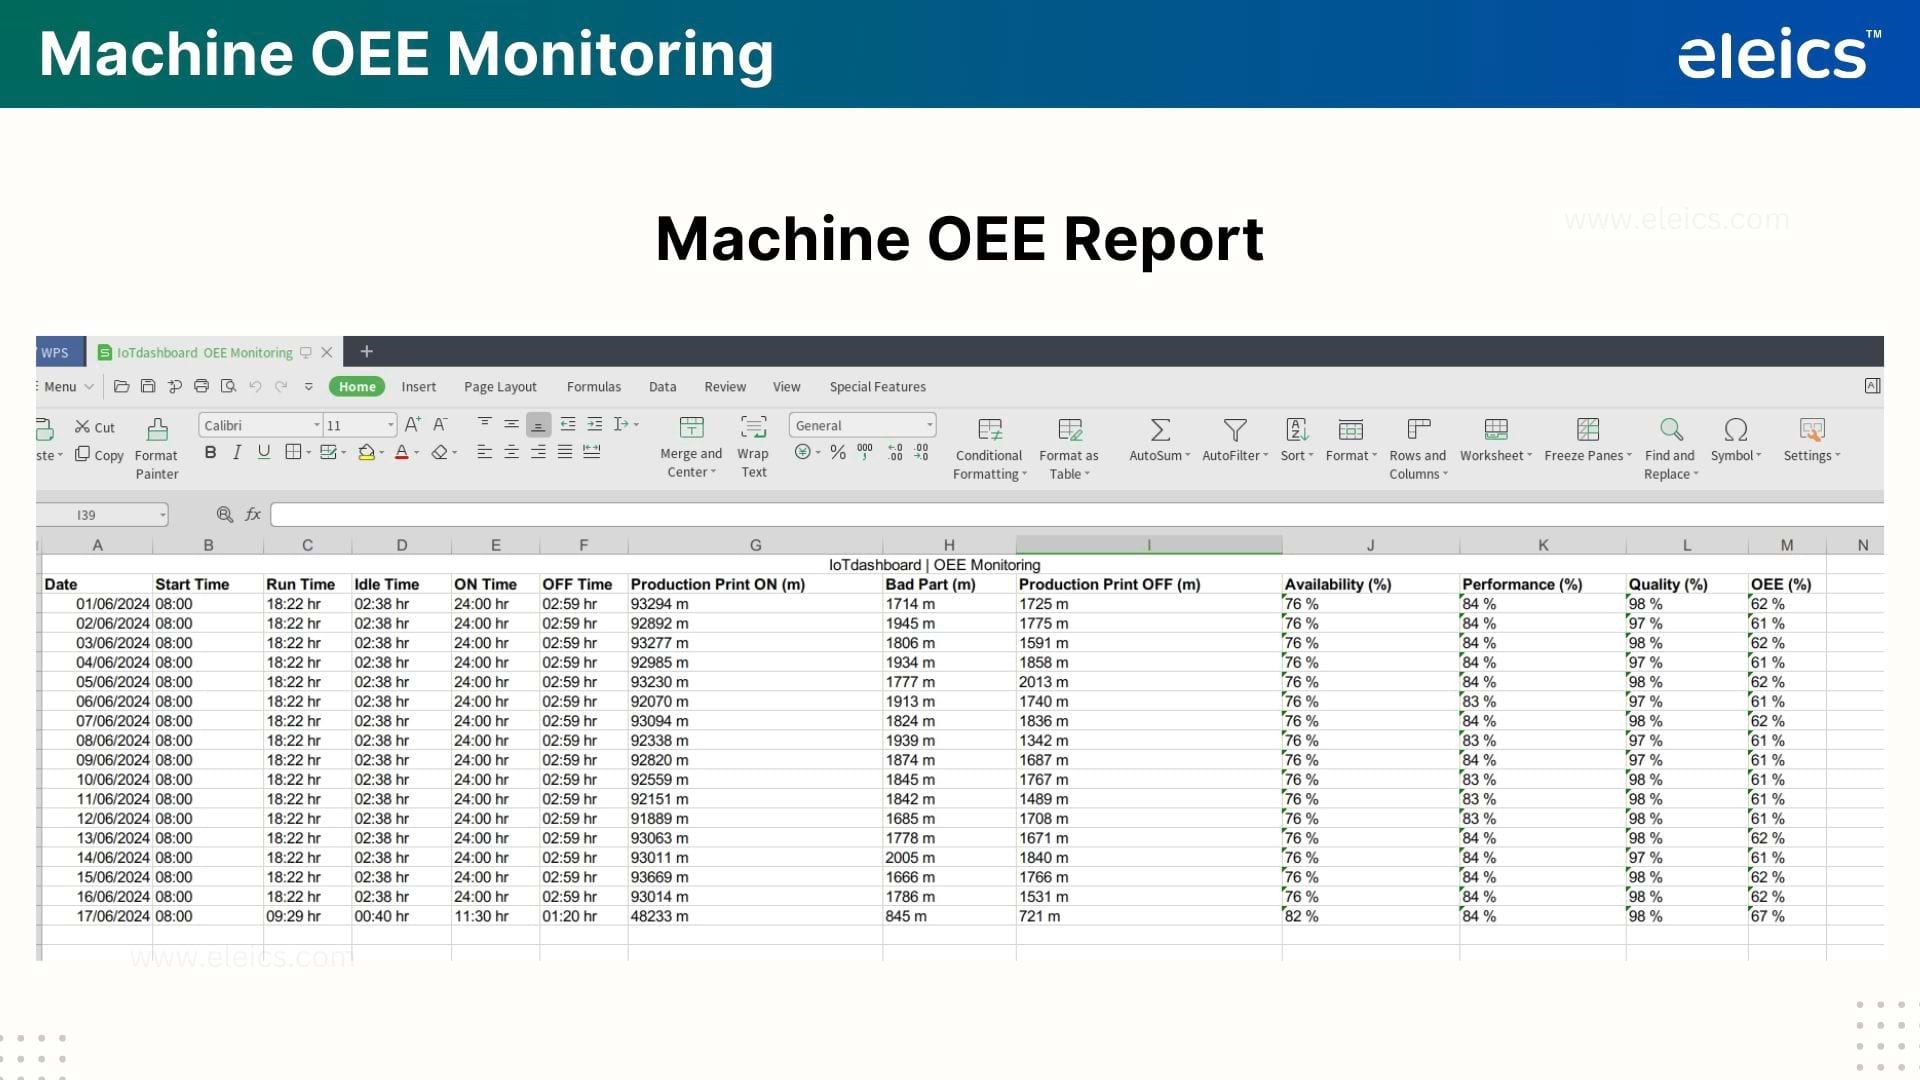Image resolution: width=1920 pixels, height=1080 pixels.
Task: Open the Format icon in ribbon
Action: click(1351, 430)
